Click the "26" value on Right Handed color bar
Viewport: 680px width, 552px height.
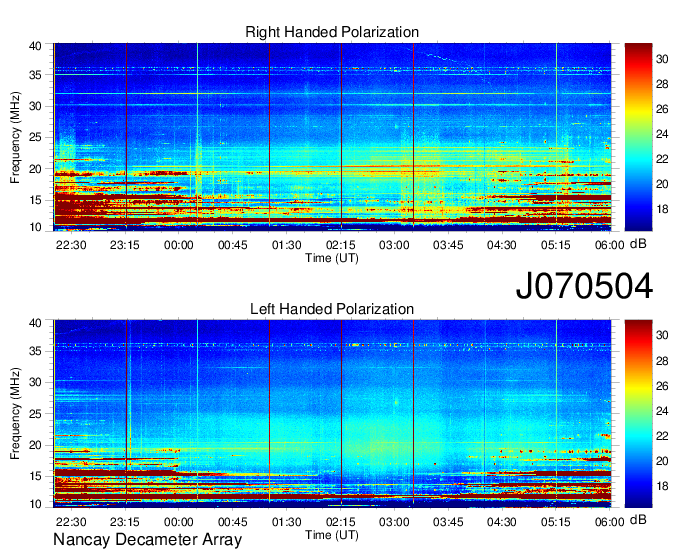(662, 109)
